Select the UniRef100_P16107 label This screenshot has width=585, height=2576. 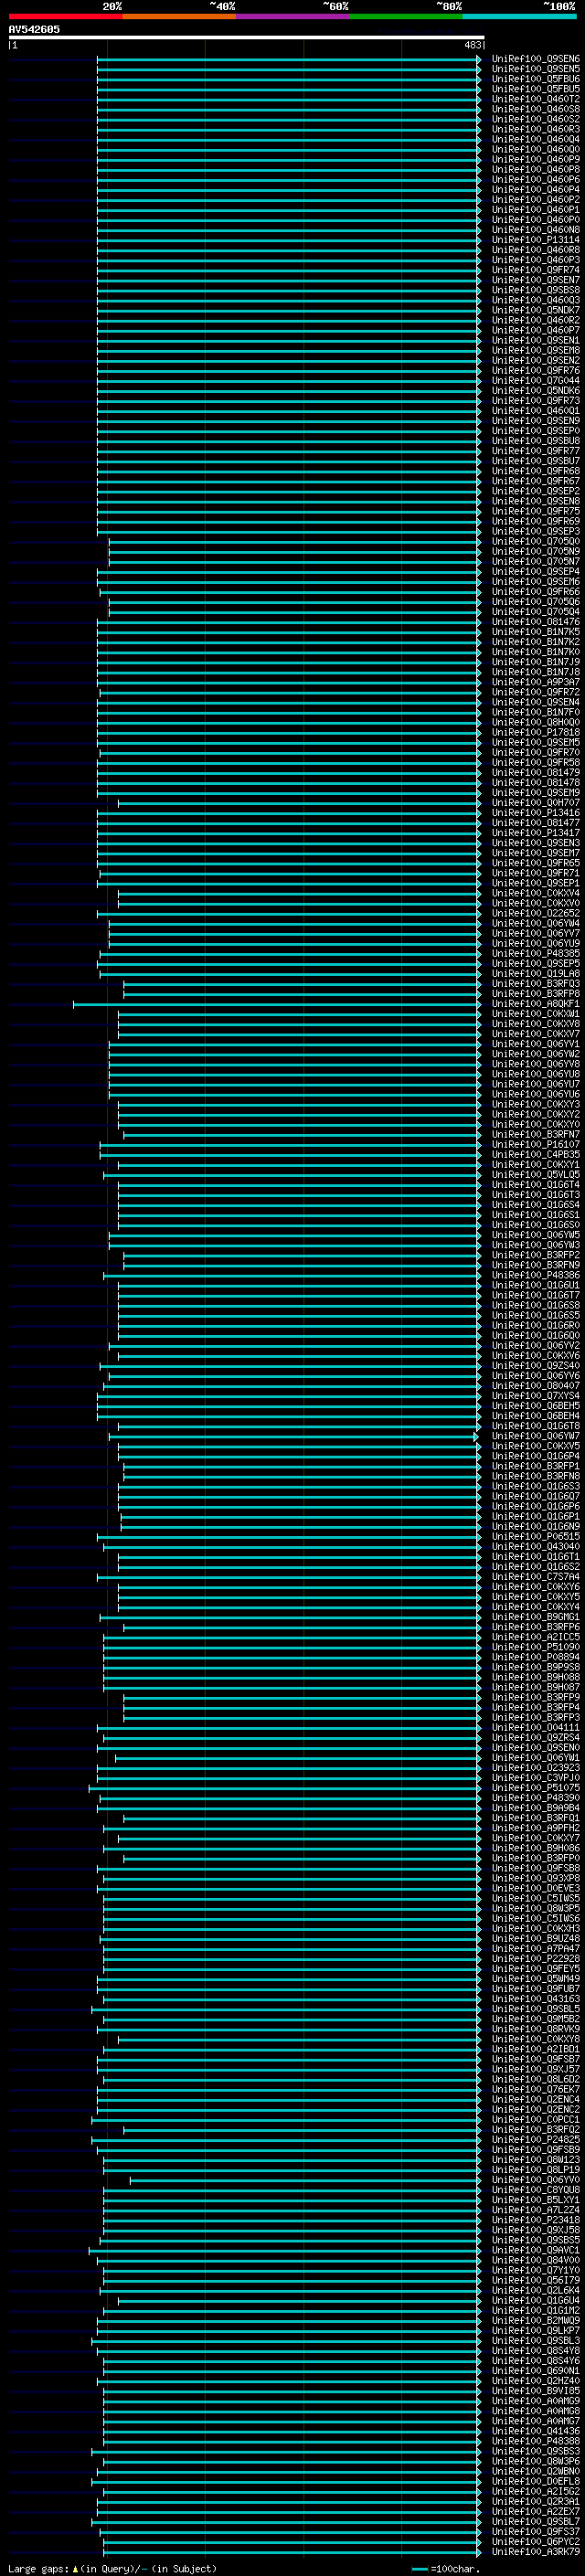click(x=535, y=1145)
